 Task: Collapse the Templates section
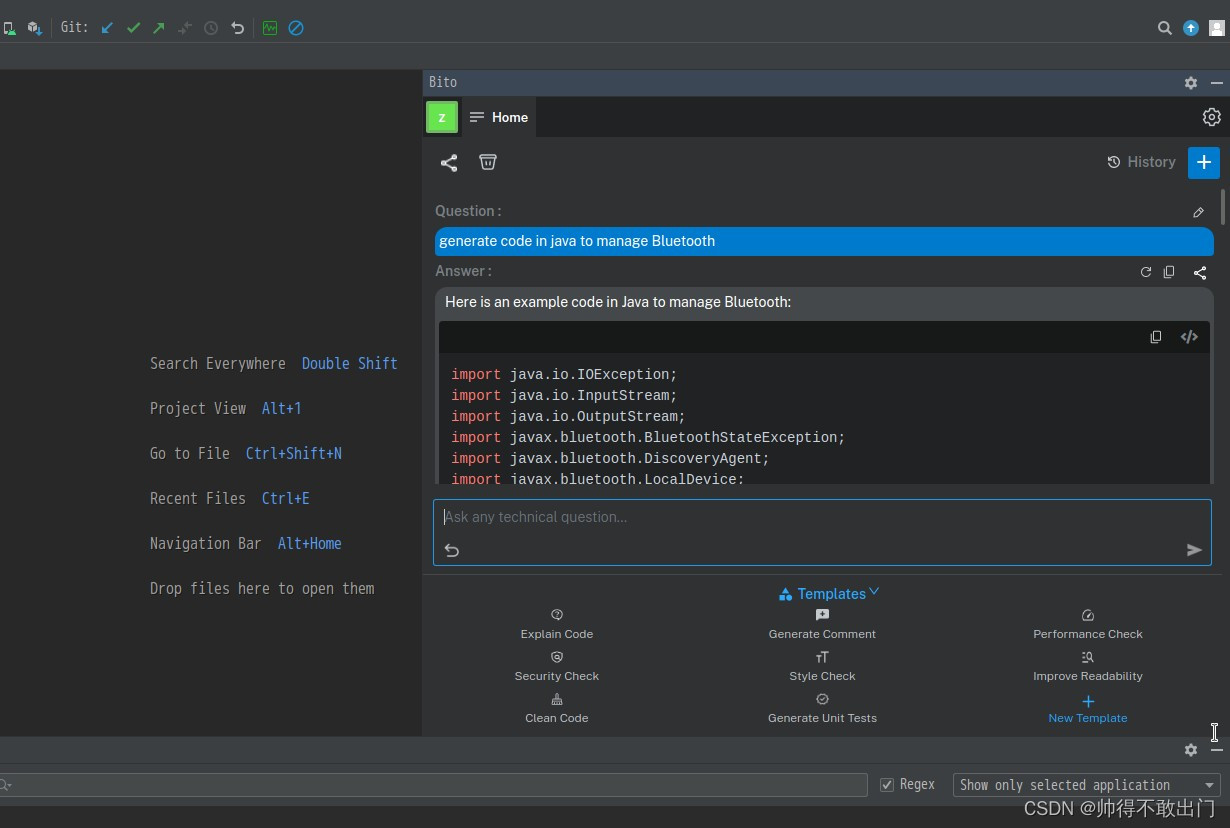(829, 594)
